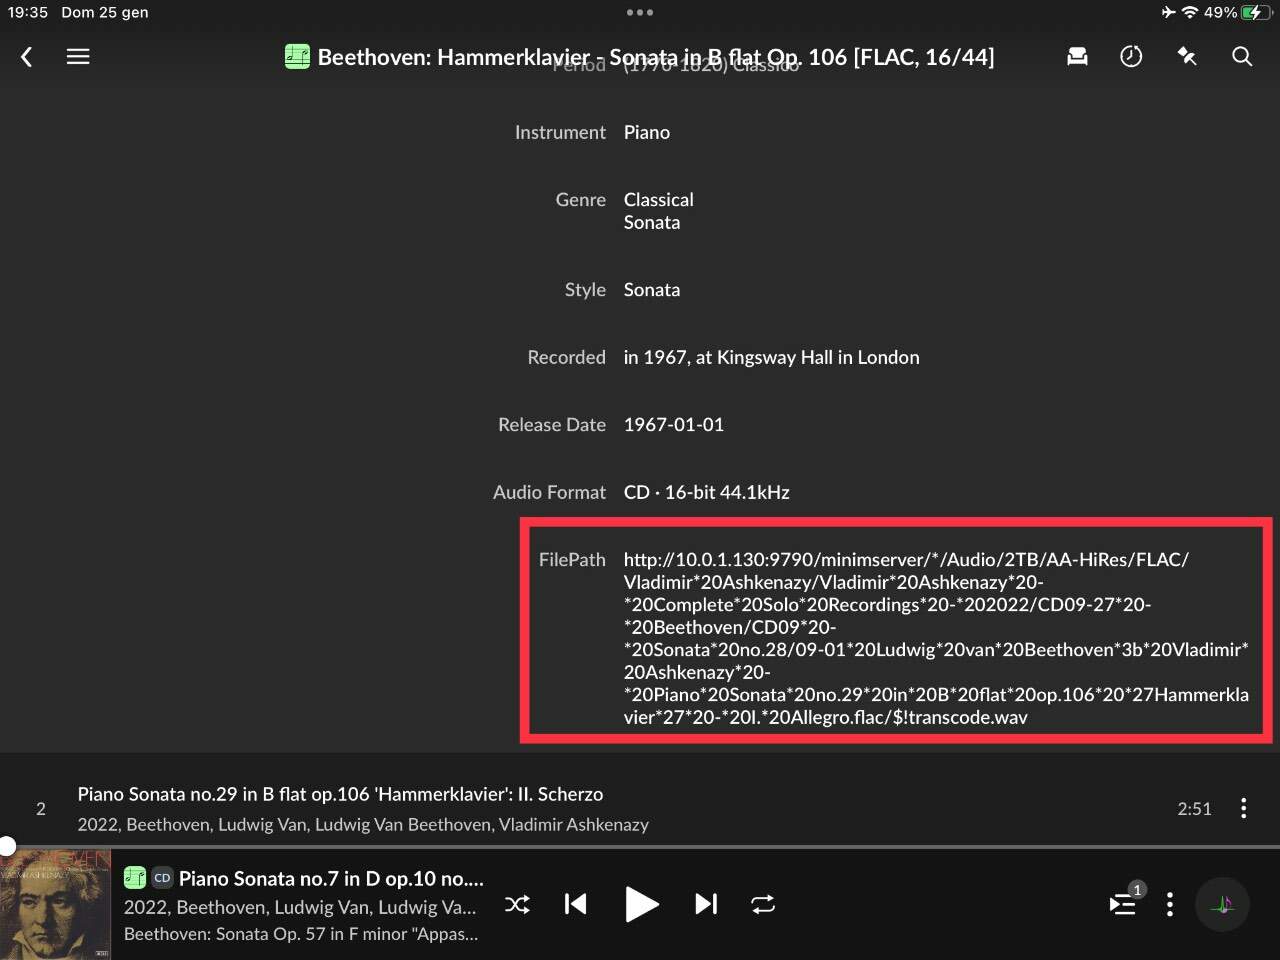The image size is (1280, 960).
Task: Toggle shuffle playback
Action: click(x=517, y=905)
